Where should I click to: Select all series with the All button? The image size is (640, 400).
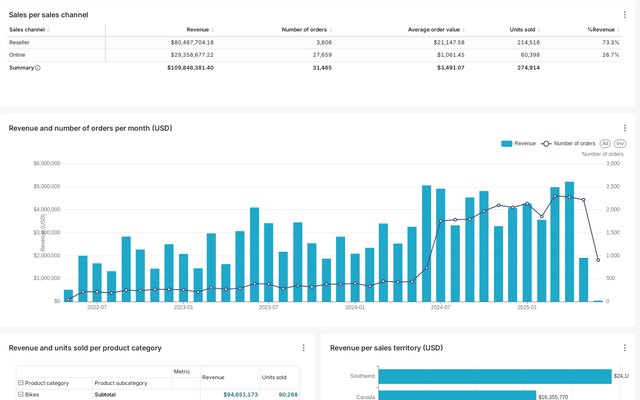[605, 144]
